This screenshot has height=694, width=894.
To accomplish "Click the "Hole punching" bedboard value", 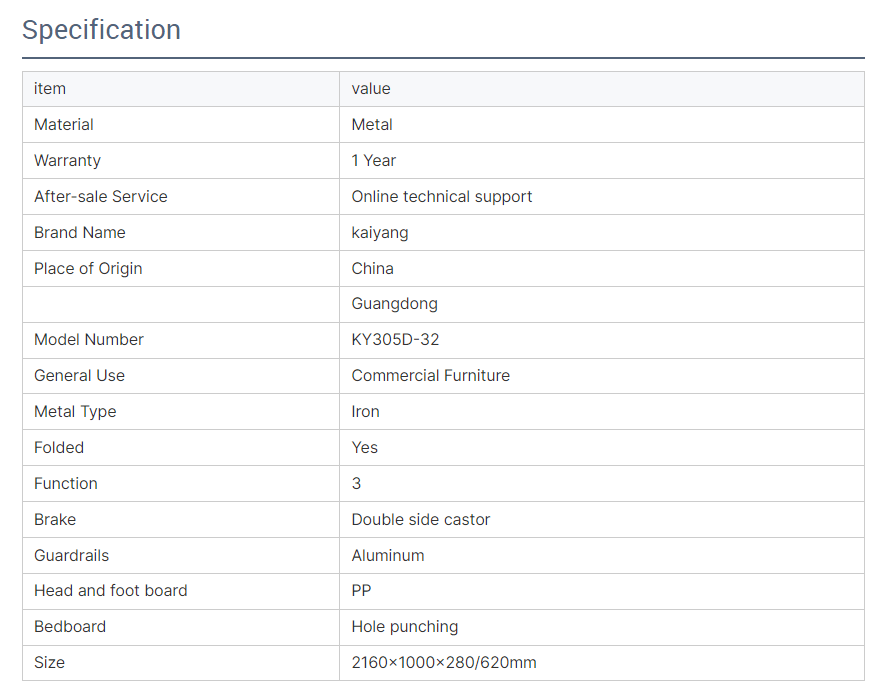I will pos(405,627).
